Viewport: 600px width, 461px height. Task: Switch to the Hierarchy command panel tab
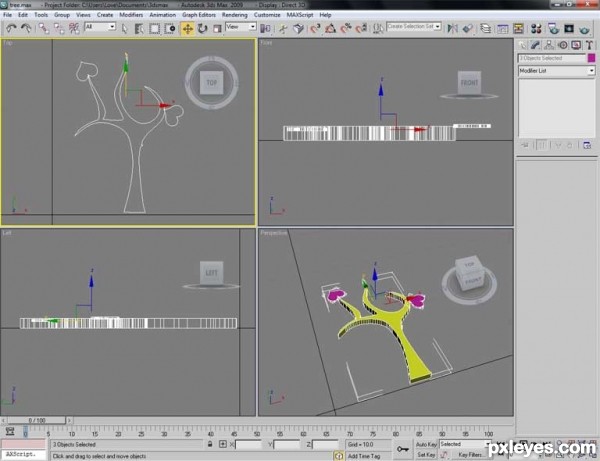tap(549, 45)
